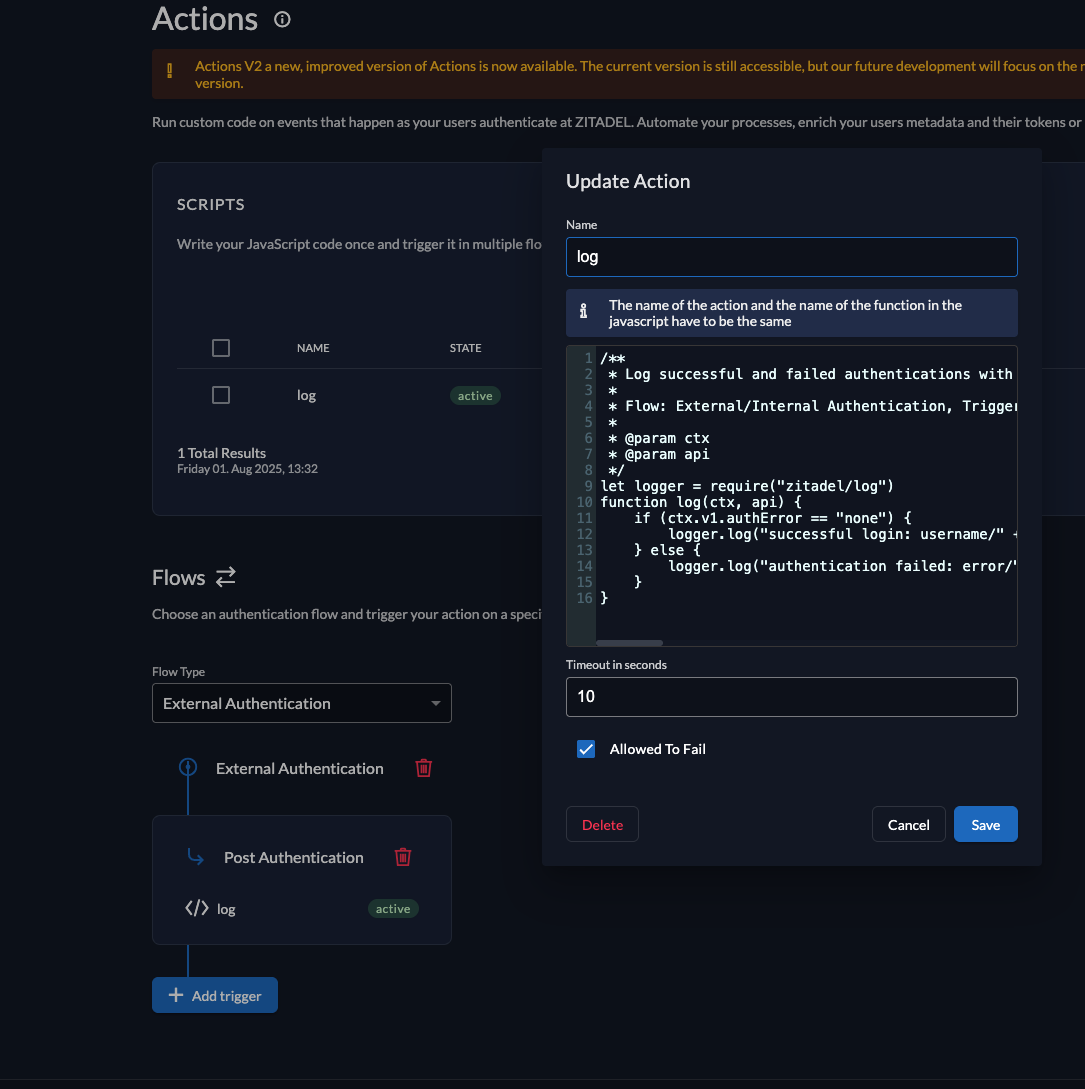Click the info icon in the name hint box
1085x1089 pixels.
(583, 311)
